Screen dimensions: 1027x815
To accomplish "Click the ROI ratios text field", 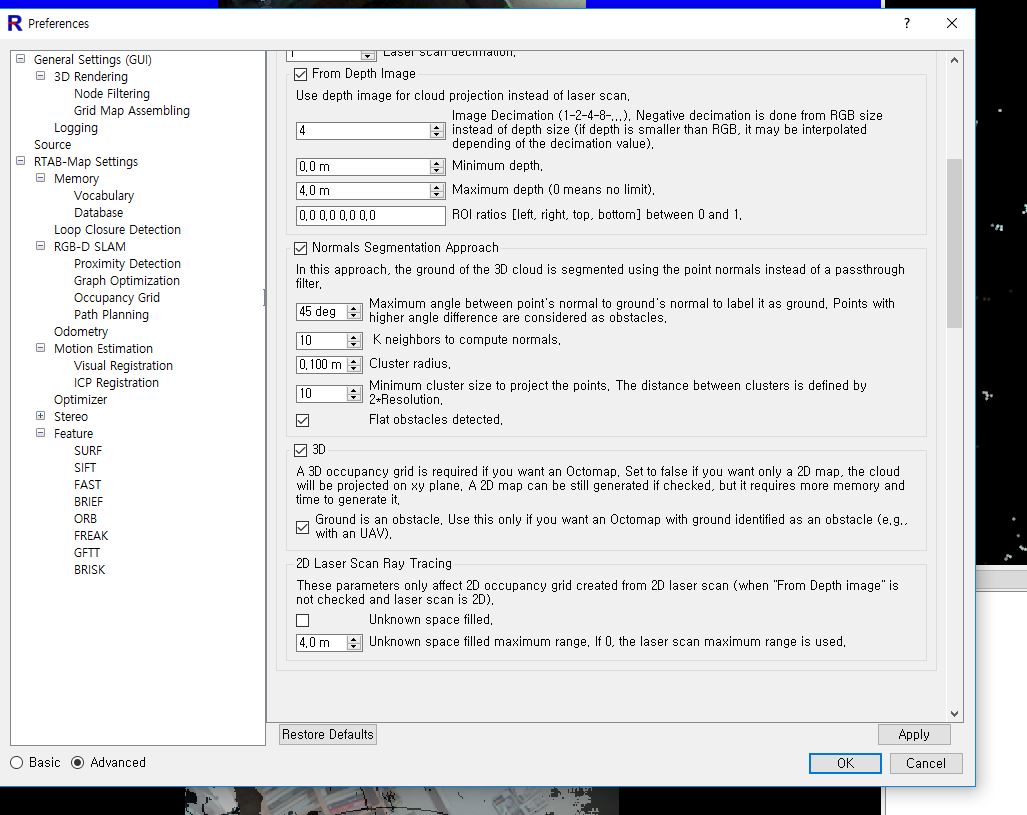I will point(370,215).
